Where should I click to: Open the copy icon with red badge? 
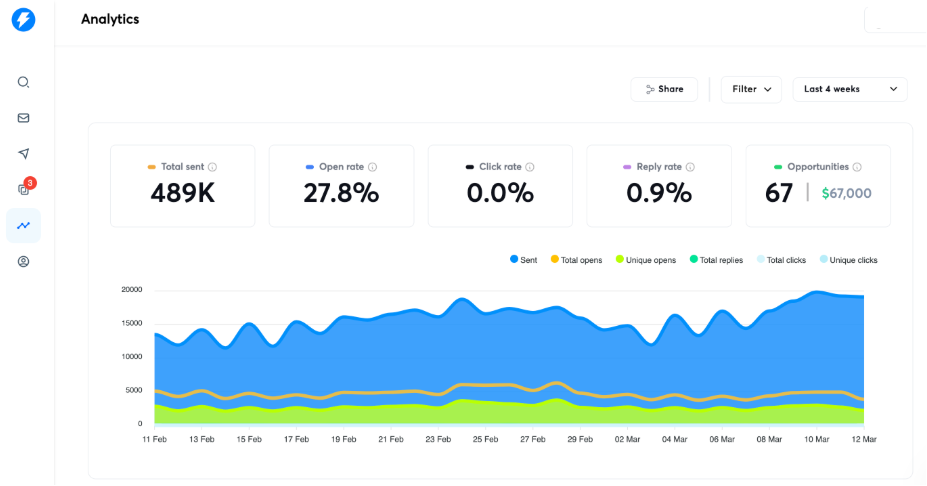[24, 190]
